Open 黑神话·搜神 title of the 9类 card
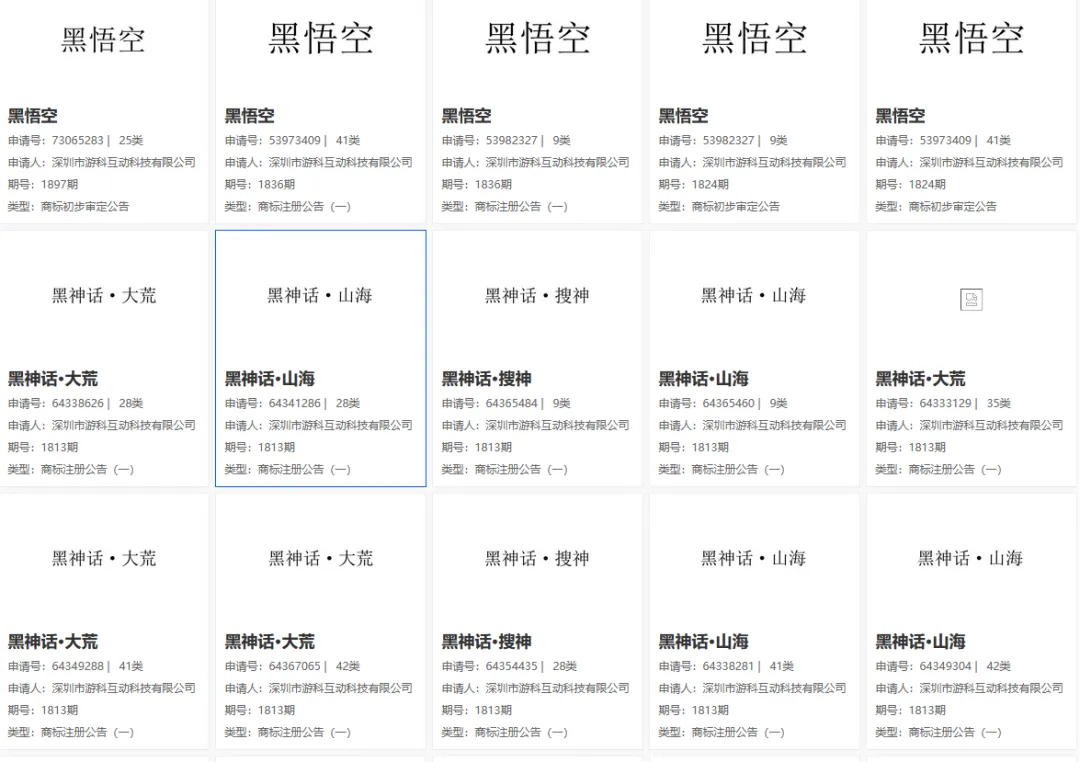This screenshot has width=1080, height=762. [486, 379]
